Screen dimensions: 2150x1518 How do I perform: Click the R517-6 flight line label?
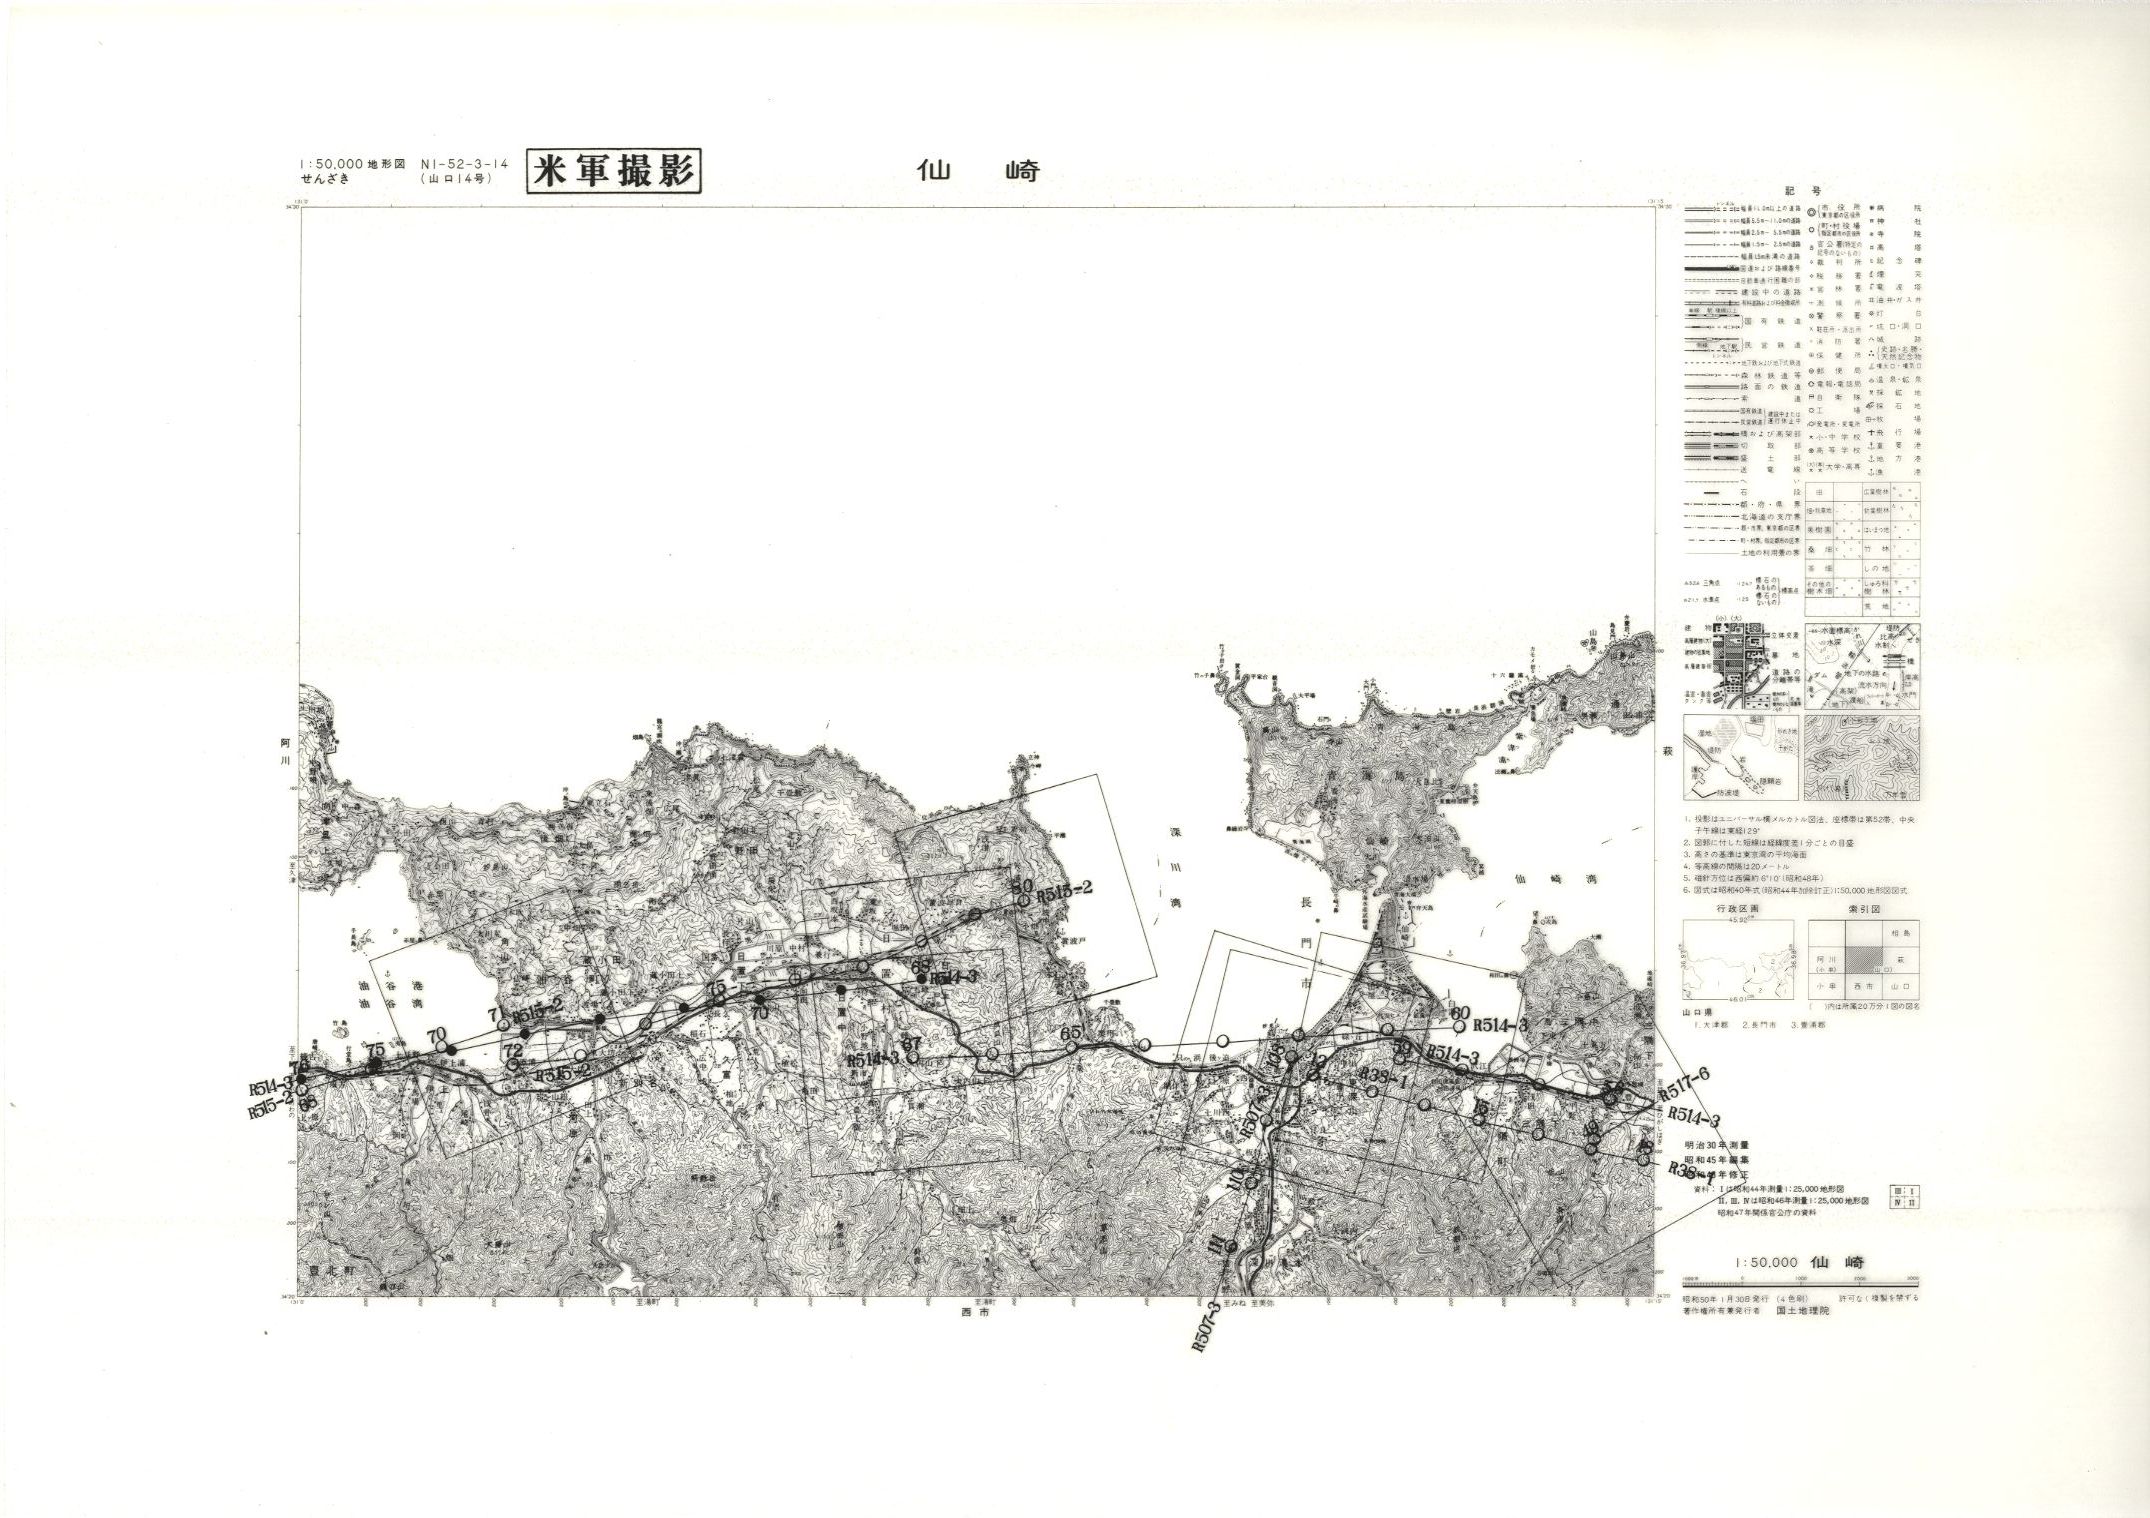[x=1684, y=1084]
